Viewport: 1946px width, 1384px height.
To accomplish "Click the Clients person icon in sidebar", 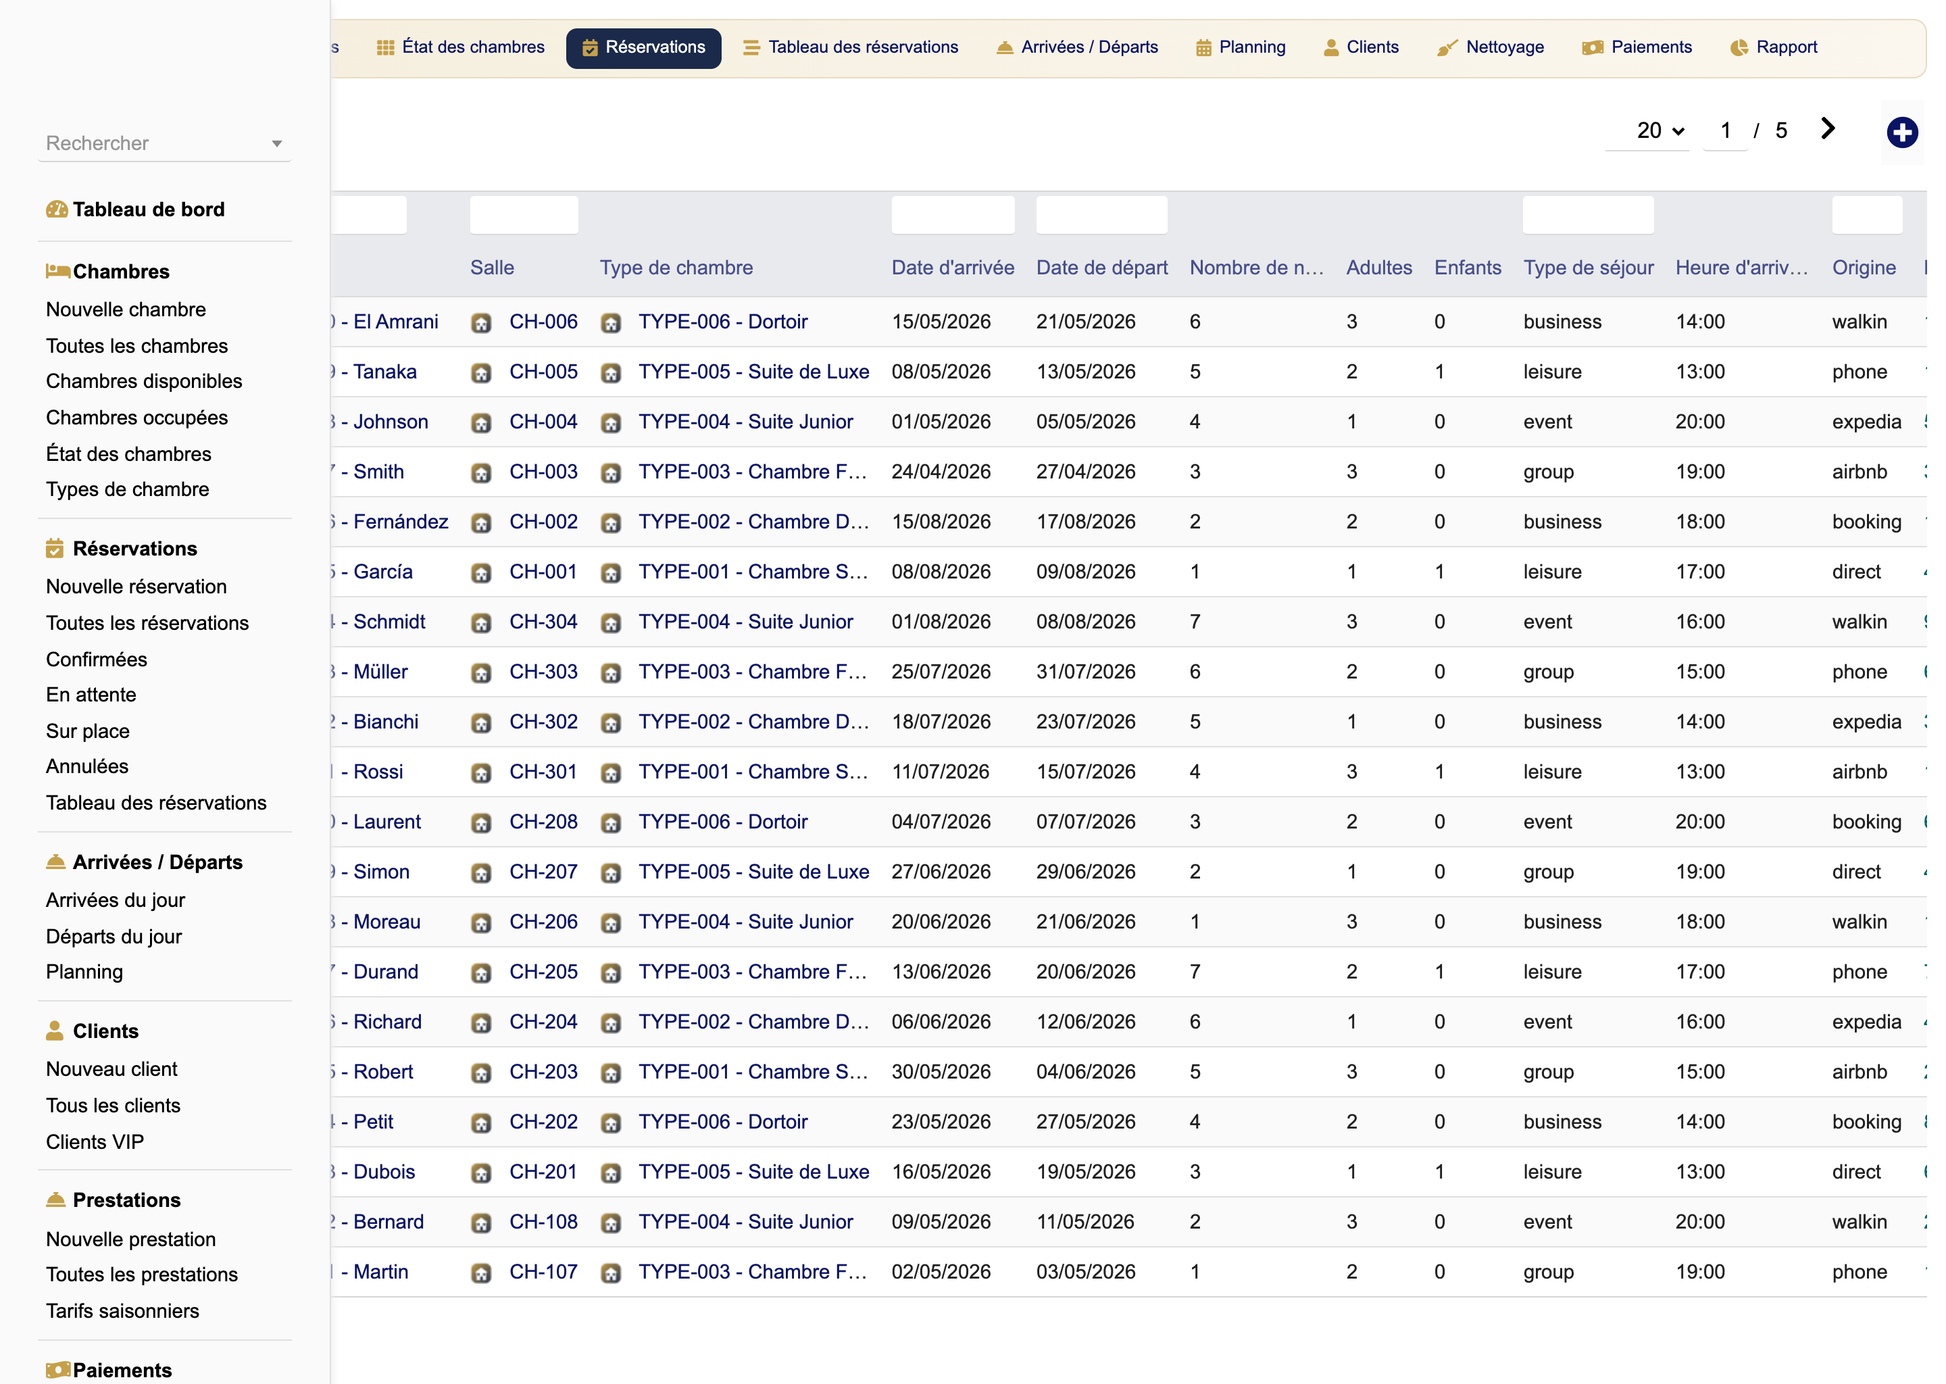I will (55, 1030).
